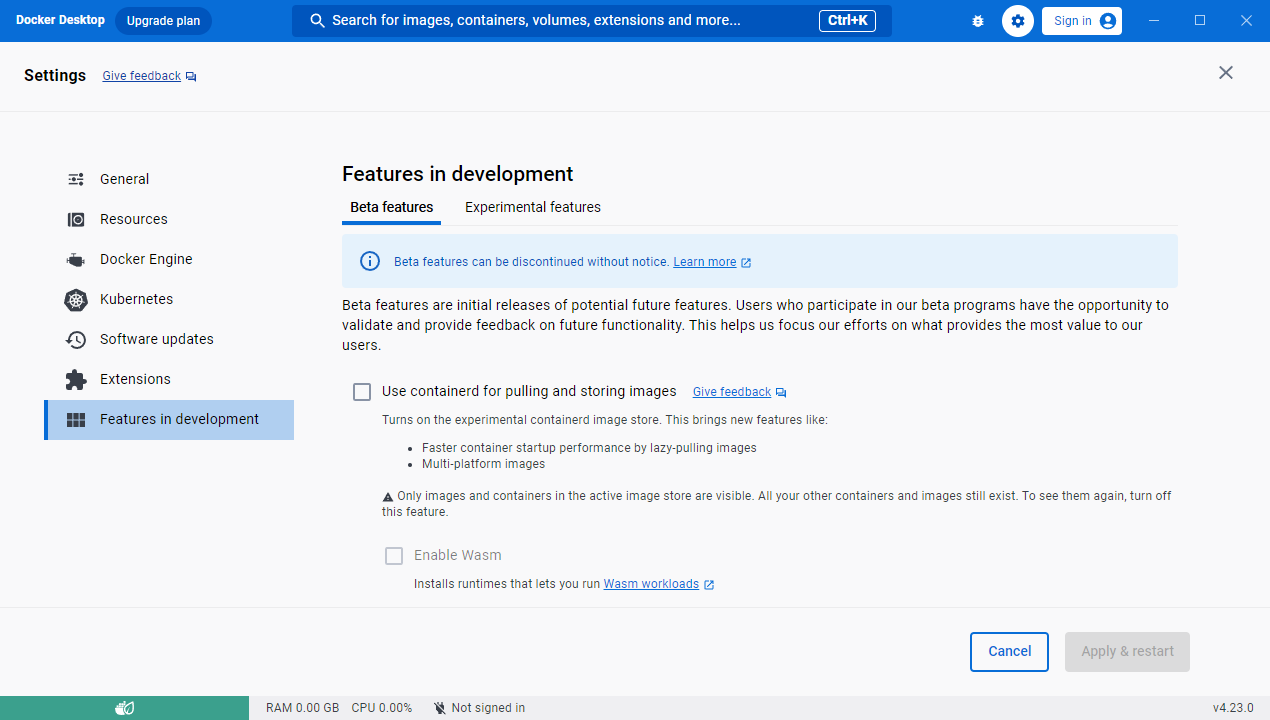The height and width of the screenshot is (720, 1270).
Task: Click inside the search field
Action: pyautogui.click(x=560, y=20)
